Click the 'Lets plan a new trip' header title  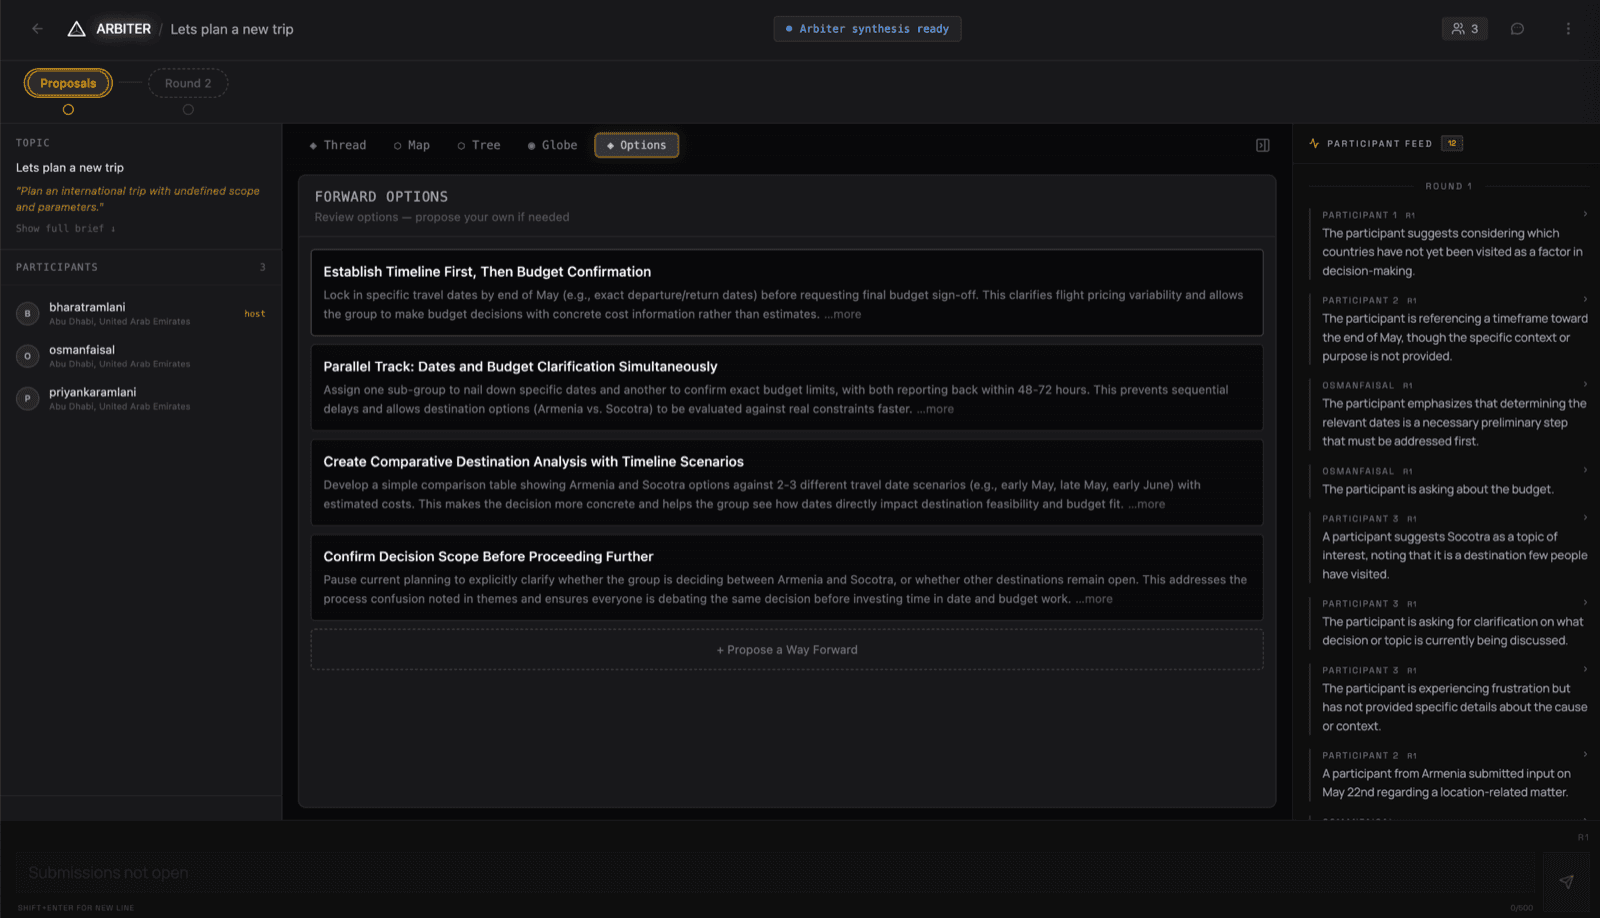point(232,29)
